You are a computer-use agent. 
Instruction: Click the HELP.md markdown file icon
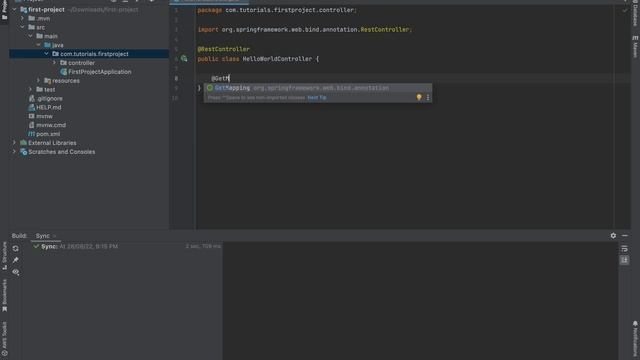pos(31,107)
